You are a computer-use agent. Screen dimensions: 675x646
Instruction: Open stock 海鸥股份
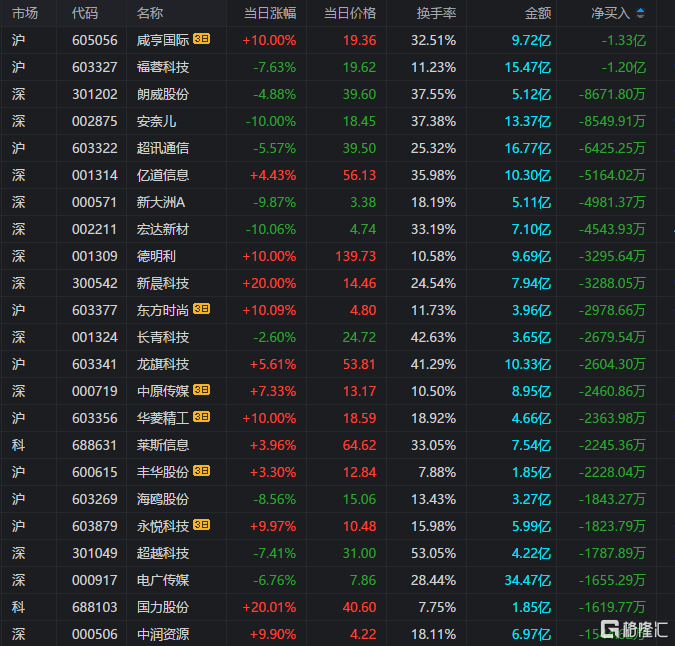click(x=163, y=499)
